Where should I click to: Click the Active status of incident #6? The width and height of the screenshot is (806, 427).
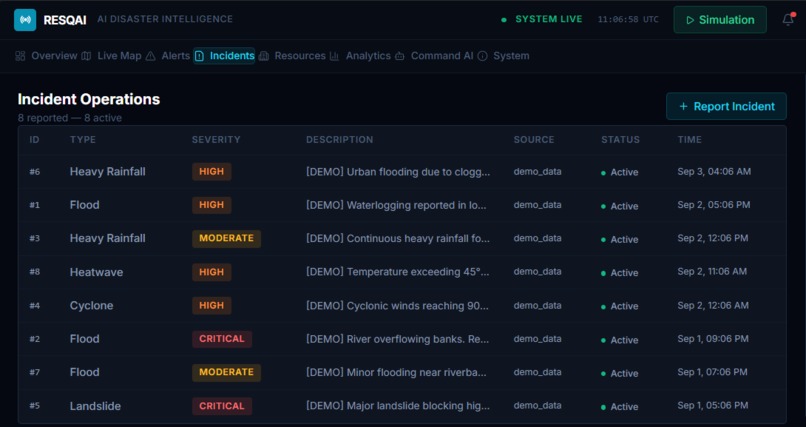[x=619, y=172]
